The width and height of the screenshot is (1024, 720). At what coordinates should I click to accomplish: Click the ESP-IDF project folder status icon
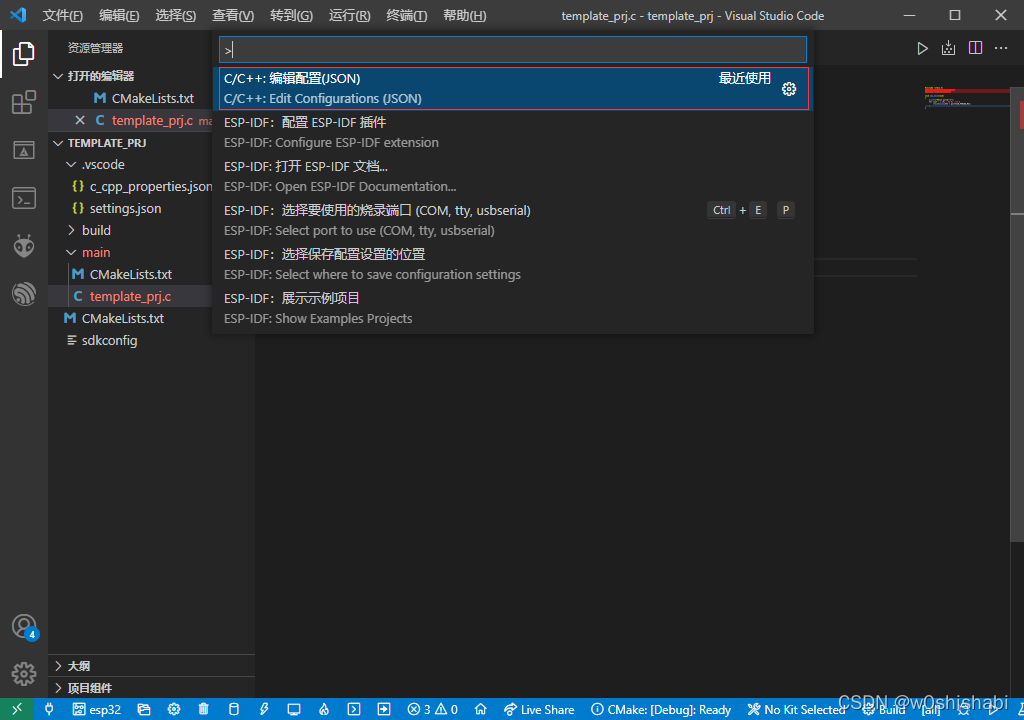tap(144, 709)
